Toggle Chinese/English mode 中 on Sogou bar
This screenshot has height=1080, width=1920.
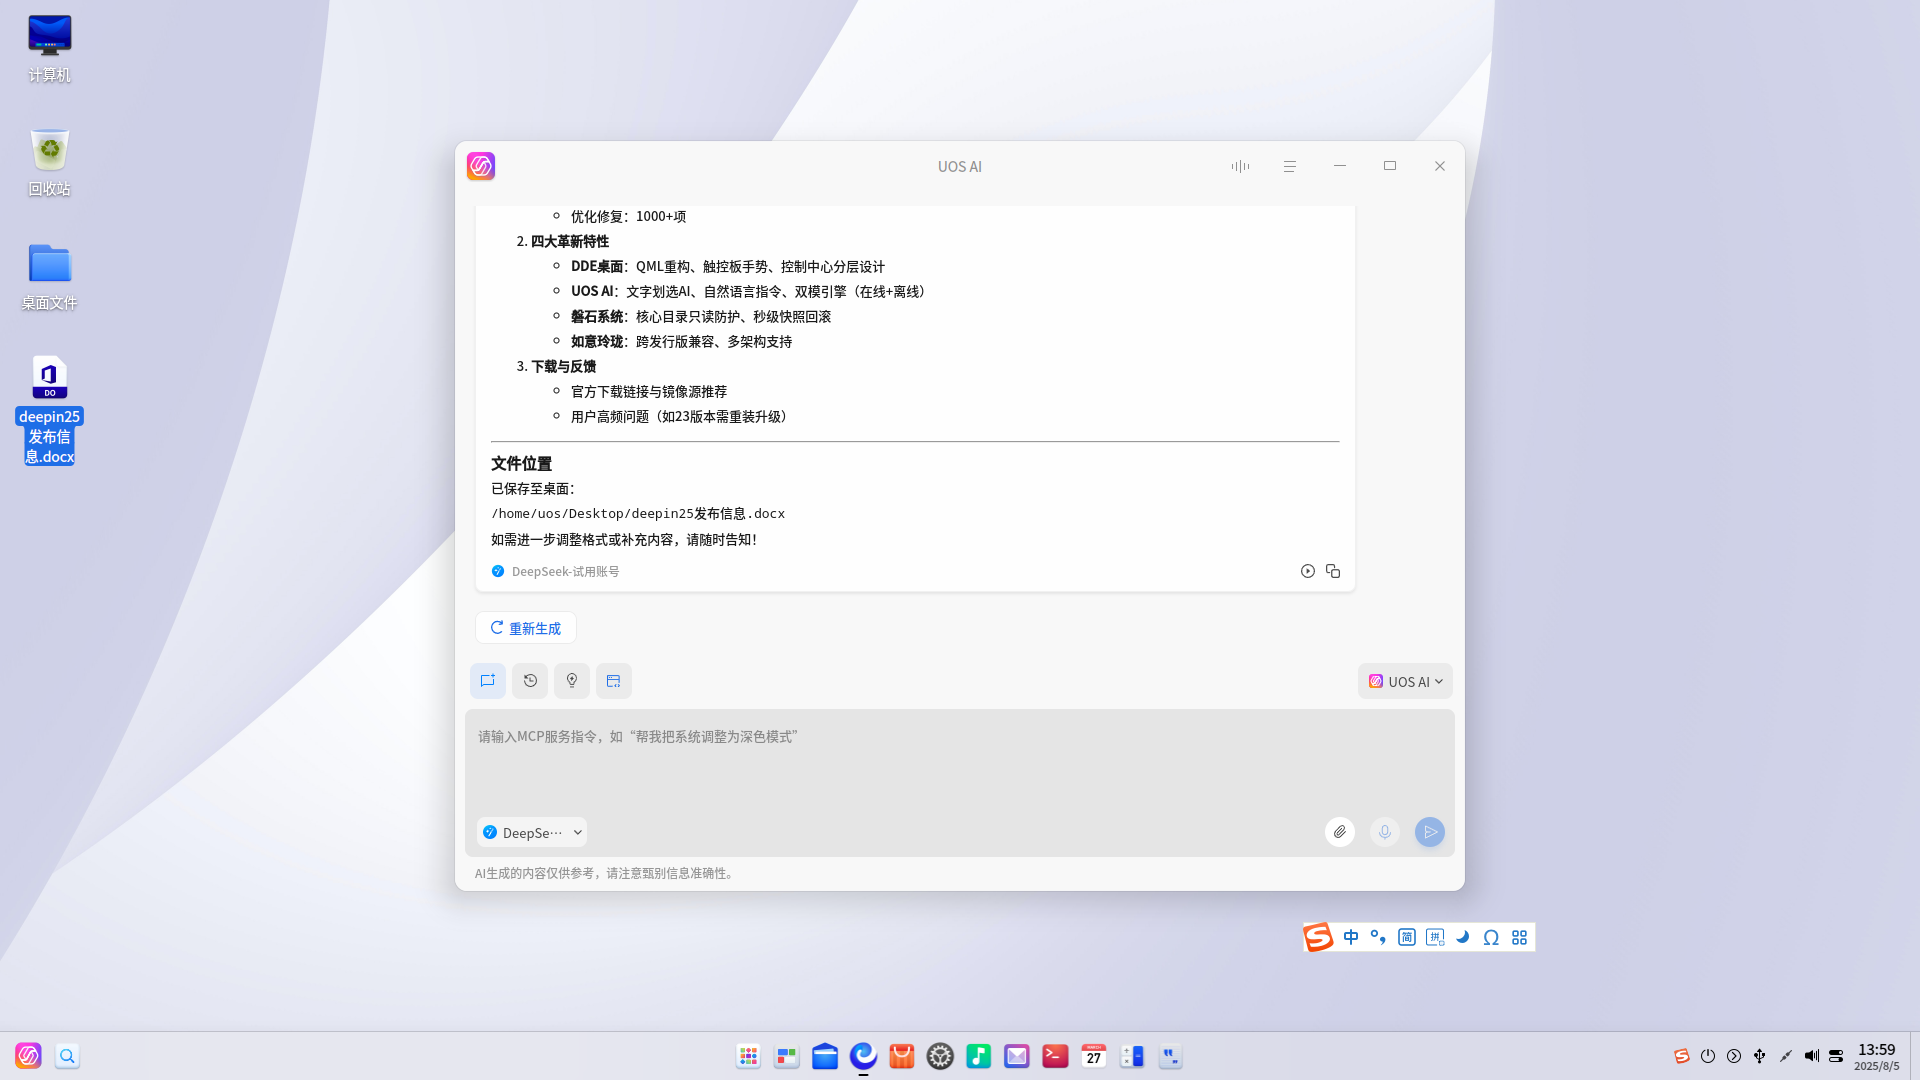1351,937
